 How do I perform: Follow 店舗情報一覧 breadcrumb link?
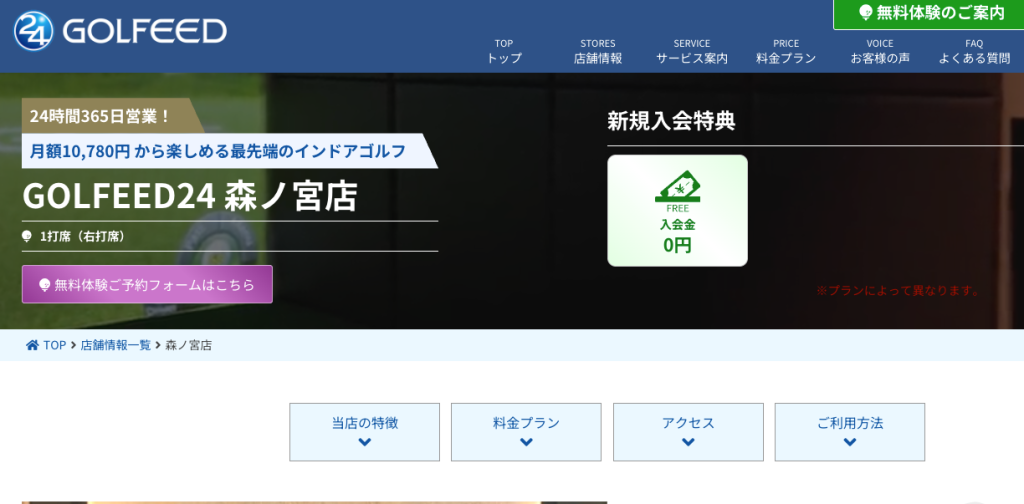tap(116, 345)
